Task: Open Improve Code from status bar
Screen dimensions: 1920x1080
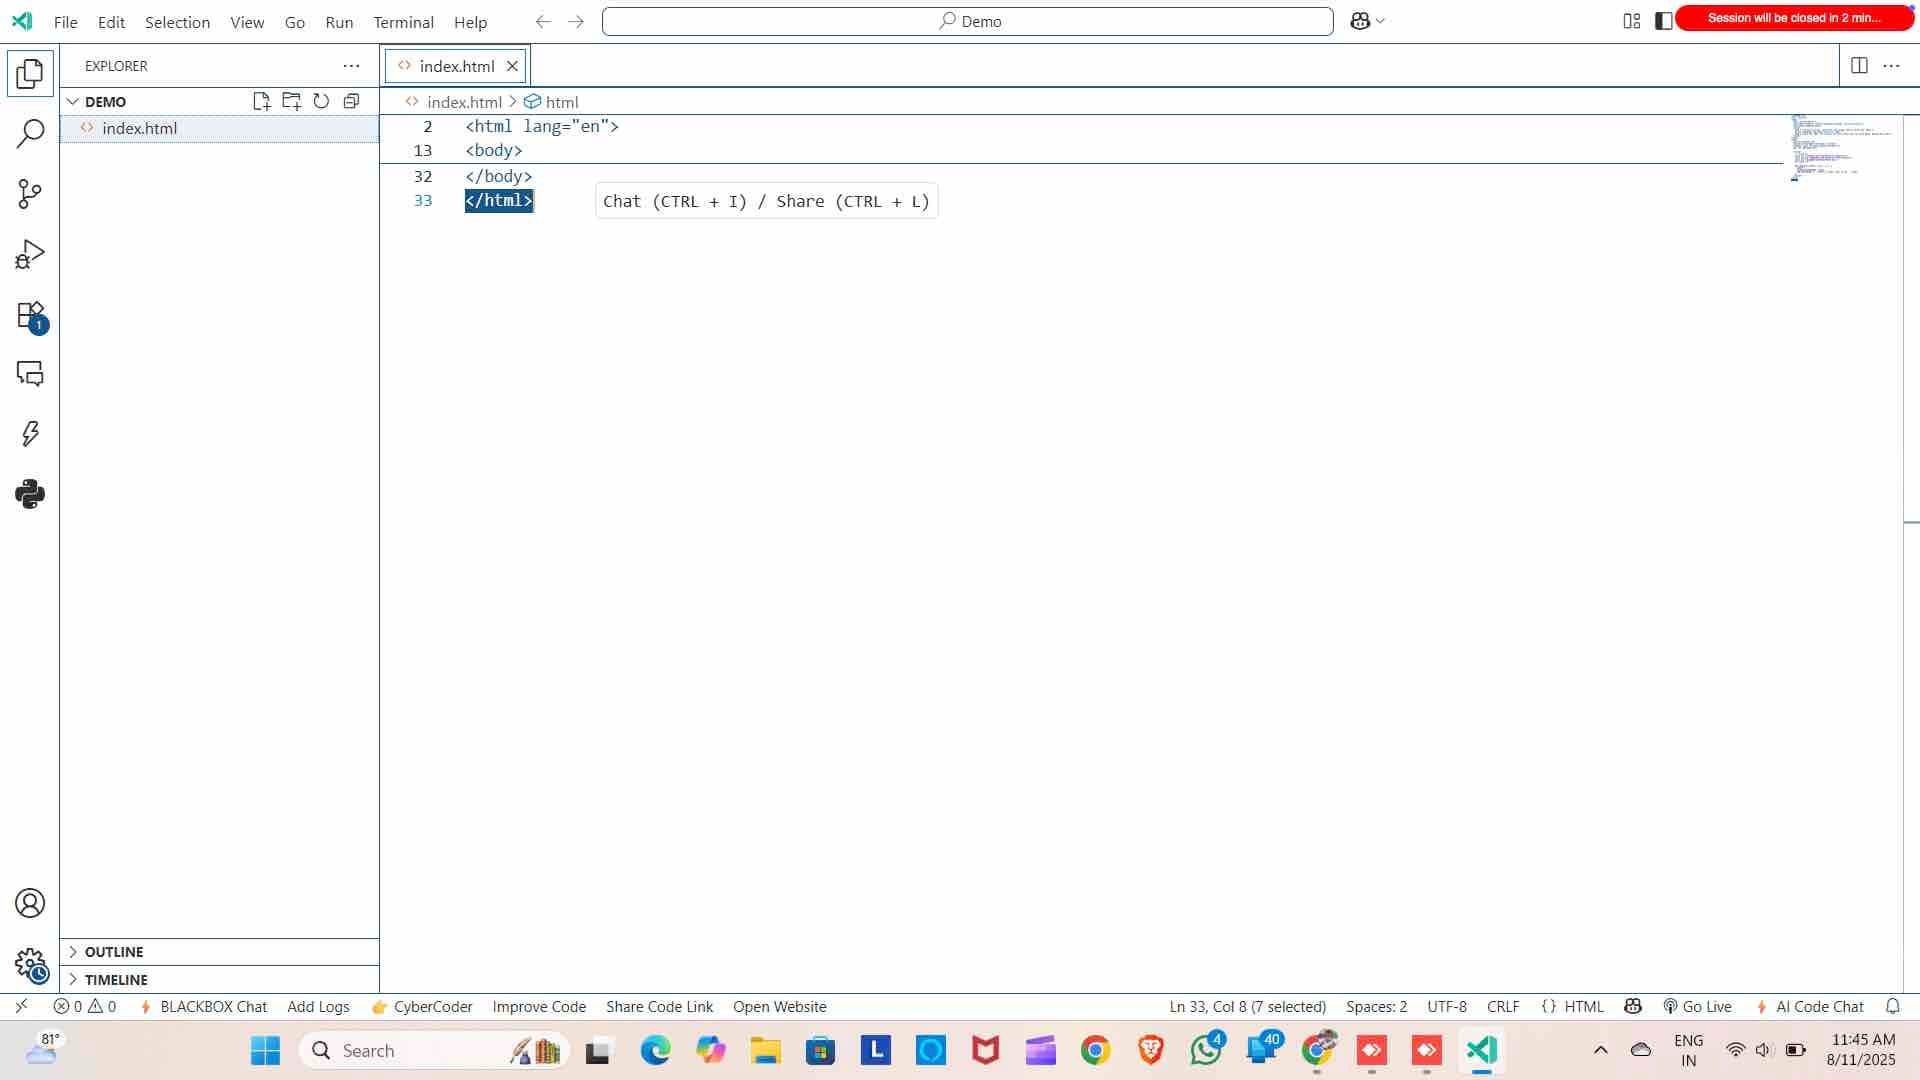Action: pyautogui.click(x=538, y=1006)
